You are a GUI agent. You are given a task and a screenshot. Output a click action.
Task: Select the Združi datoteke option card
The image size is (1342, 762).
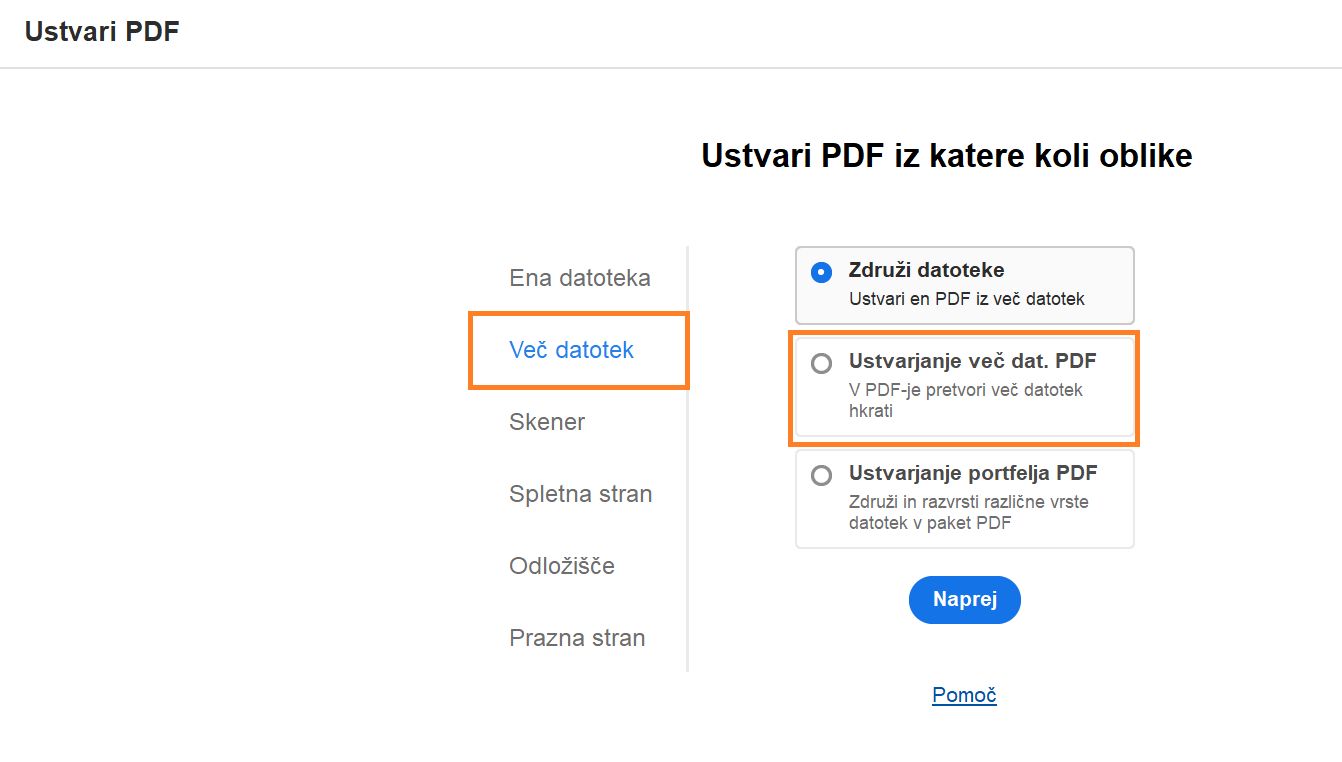click(x=963, y=285)
